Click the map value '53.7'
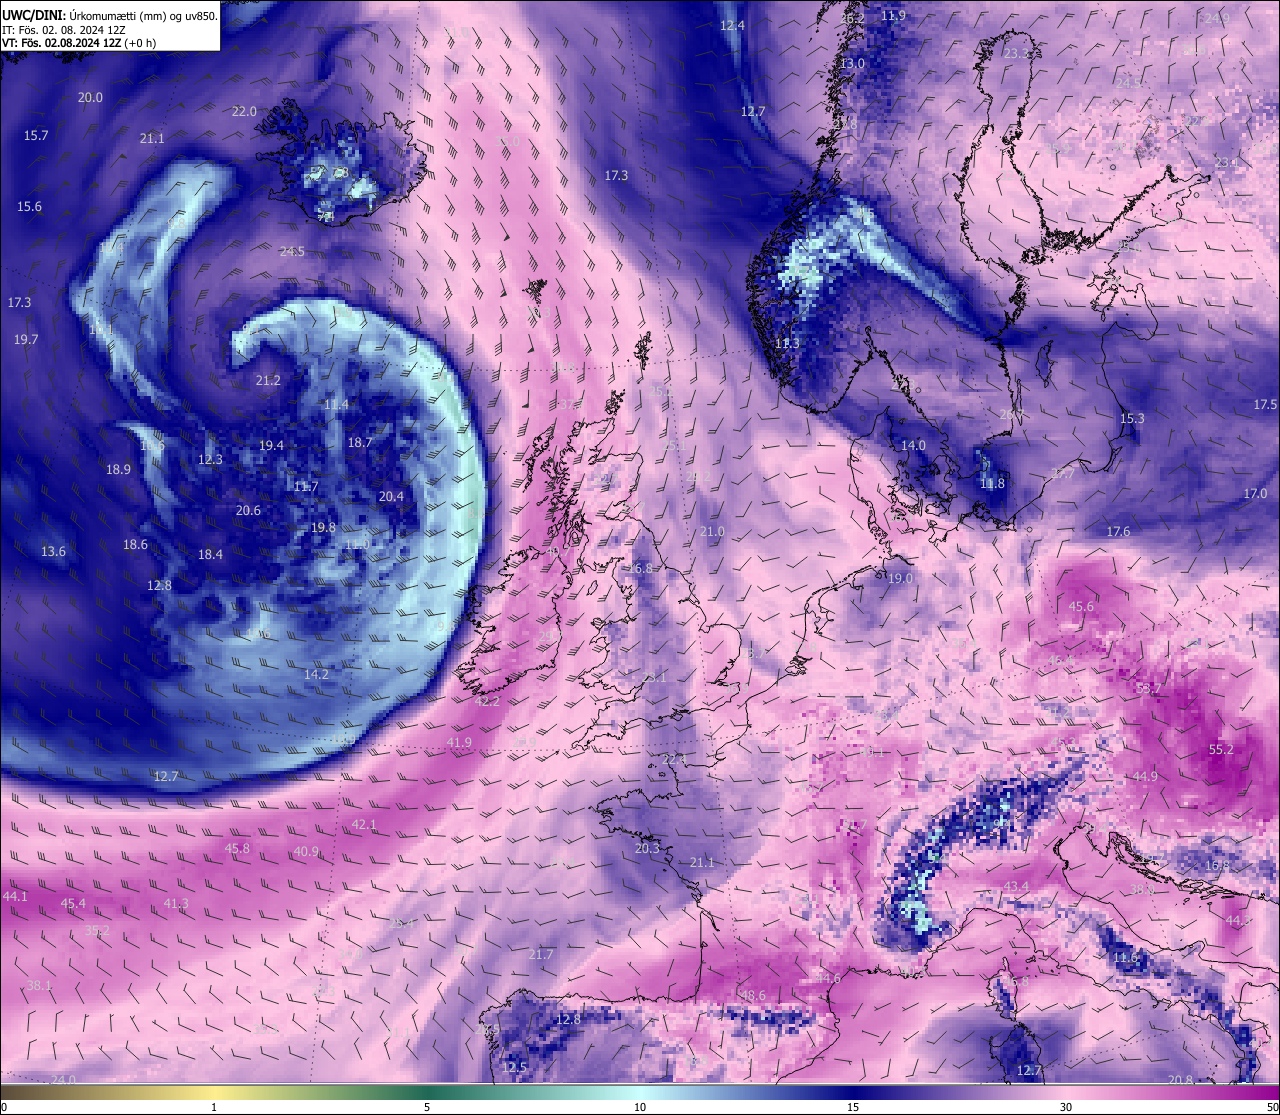 1148,688
